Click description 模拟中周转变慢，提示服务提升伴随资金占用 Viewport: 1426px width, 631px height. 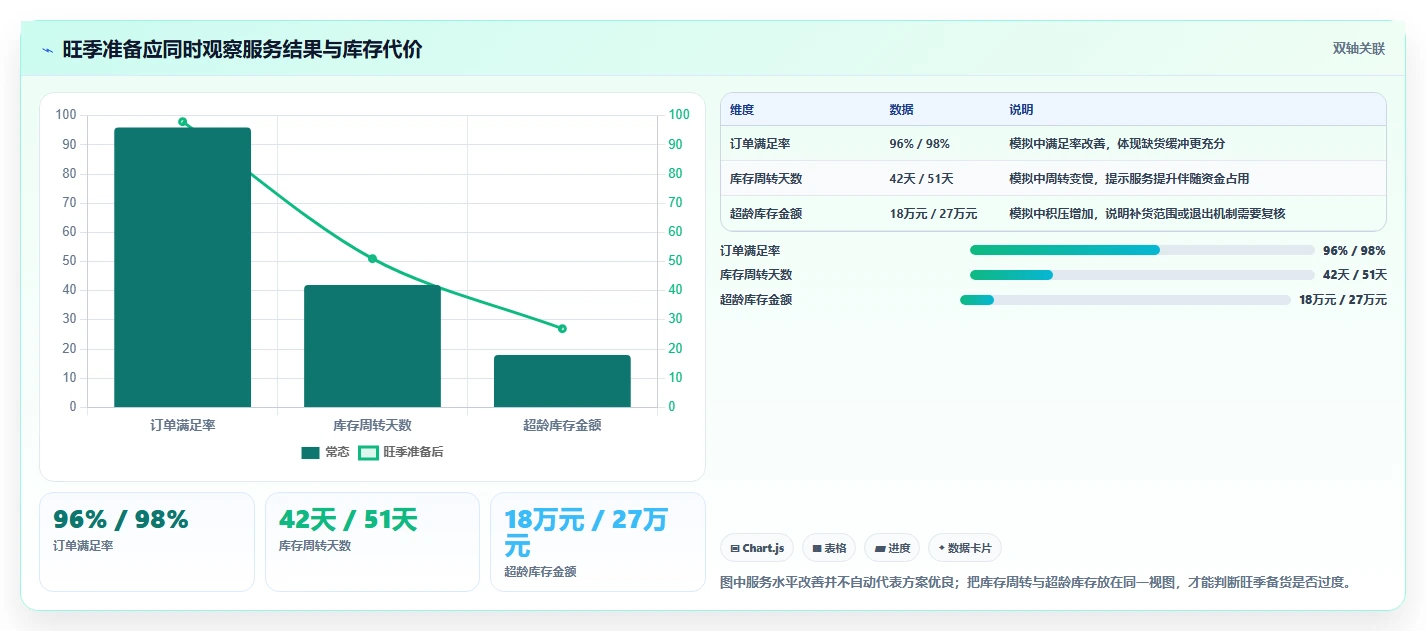click(x=1129, y=179)
